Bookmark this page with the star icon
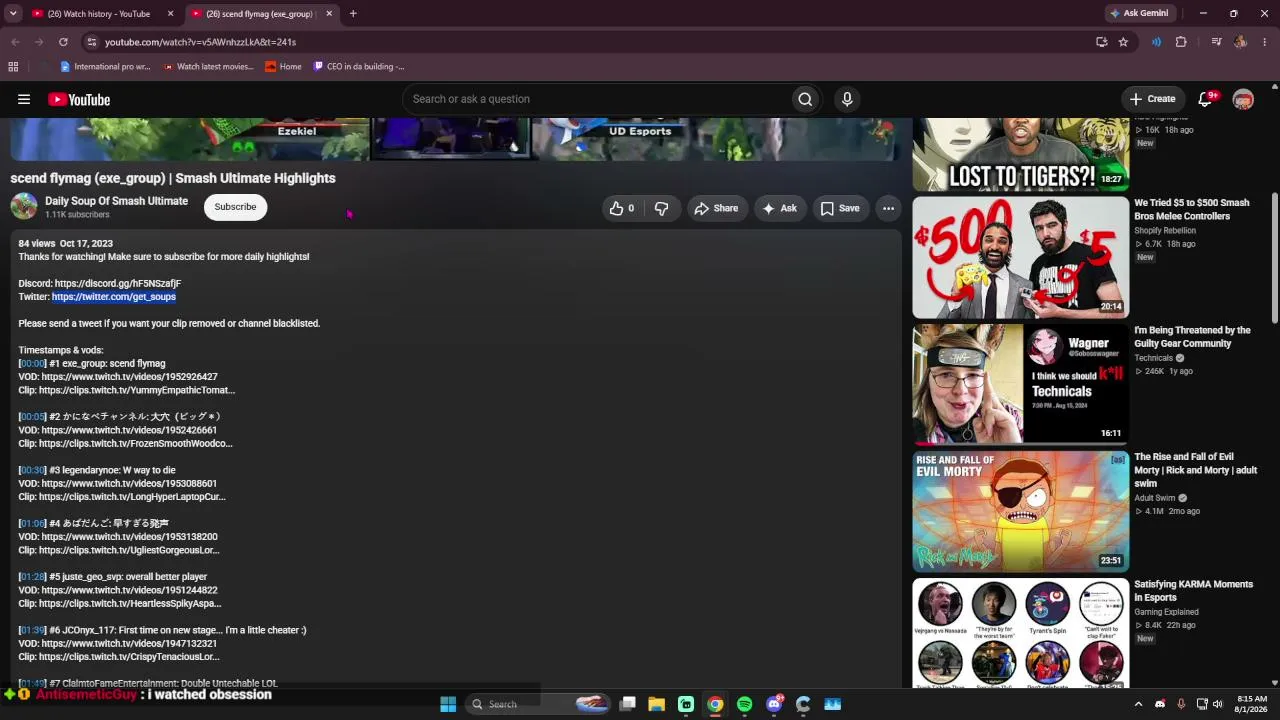The height and width of the screenshot is (720, 1280). (1123, 42)
